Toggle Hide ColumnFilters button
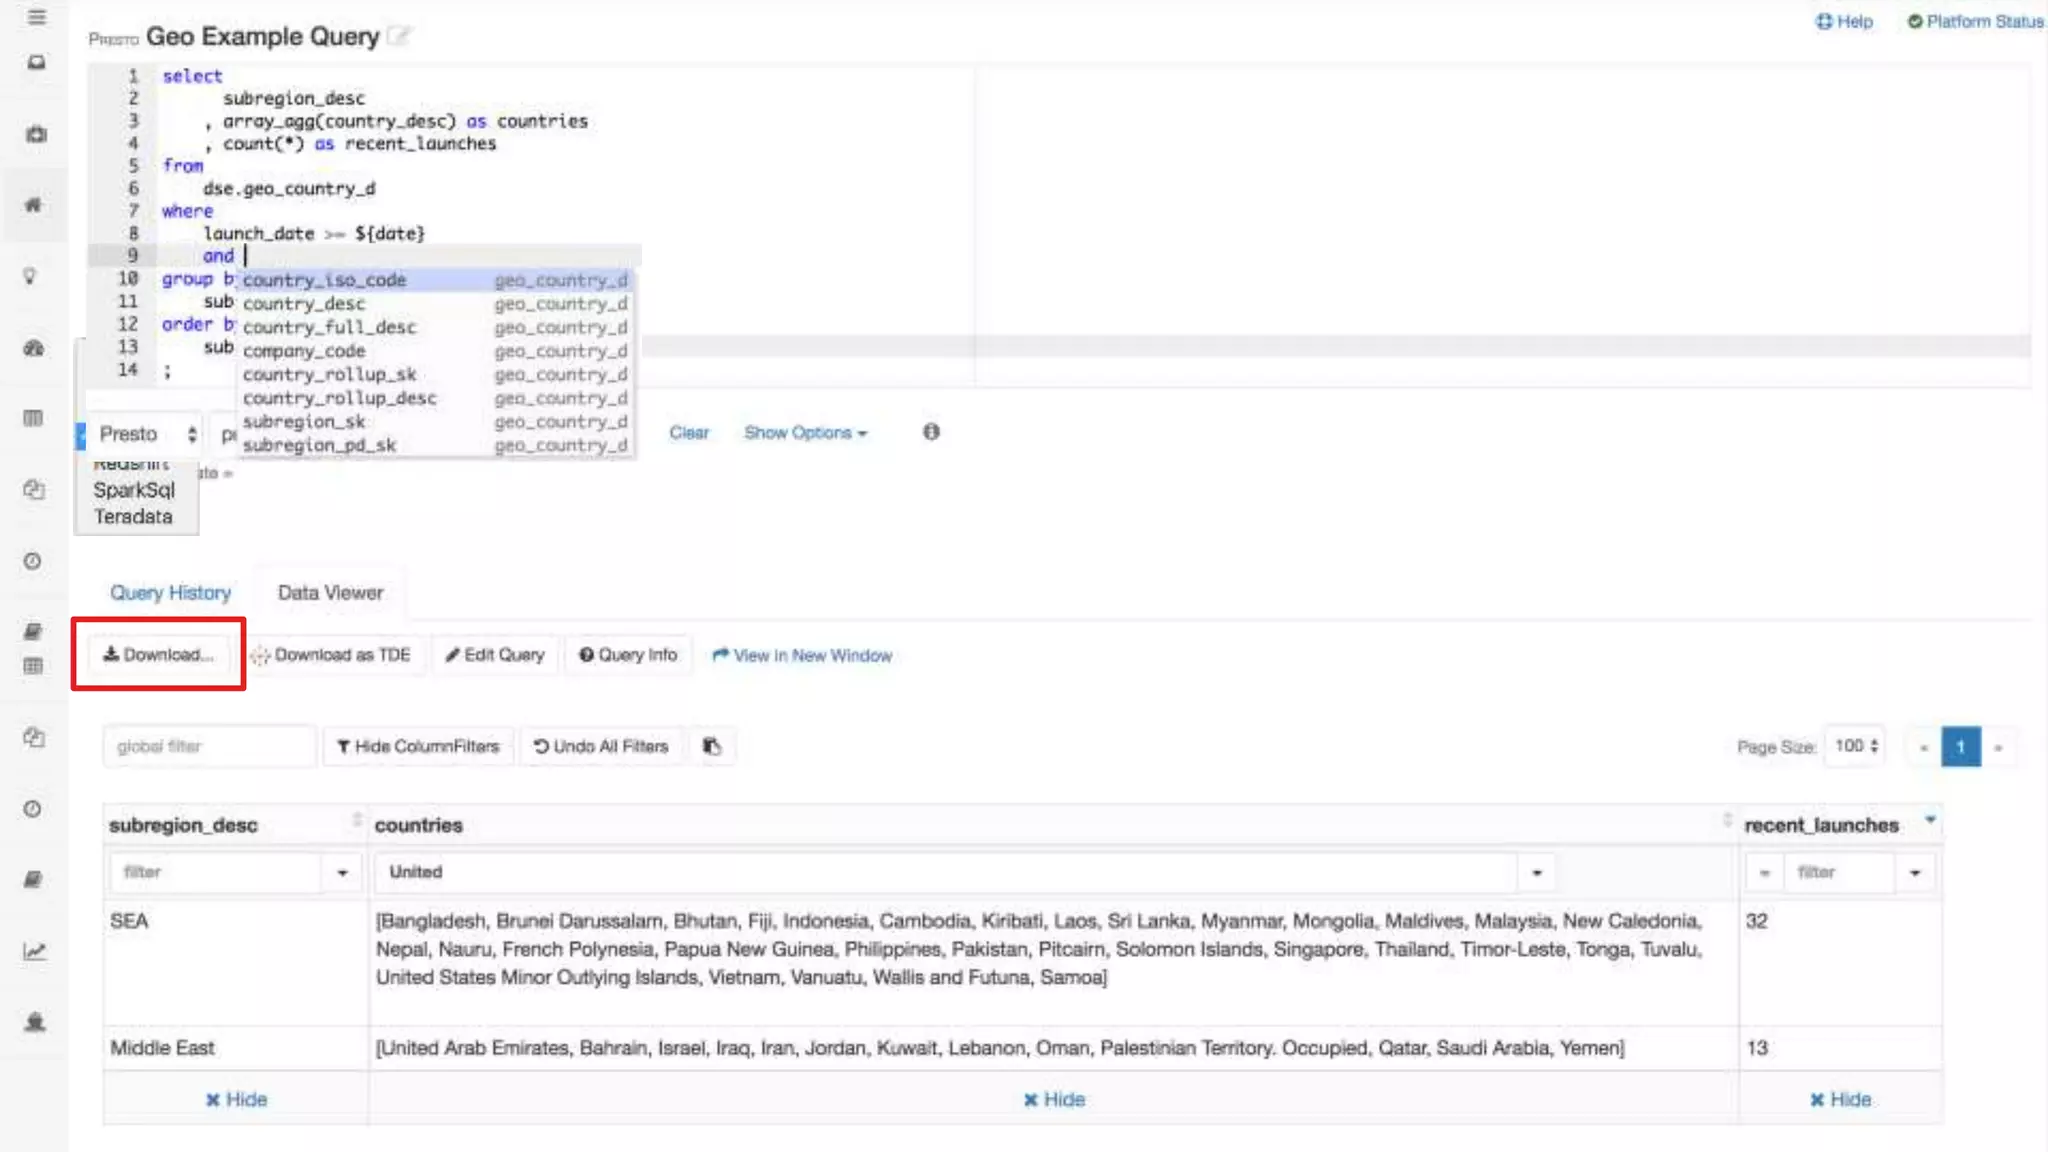Viewport: 2048px width, 1152px height. point(418,746)
